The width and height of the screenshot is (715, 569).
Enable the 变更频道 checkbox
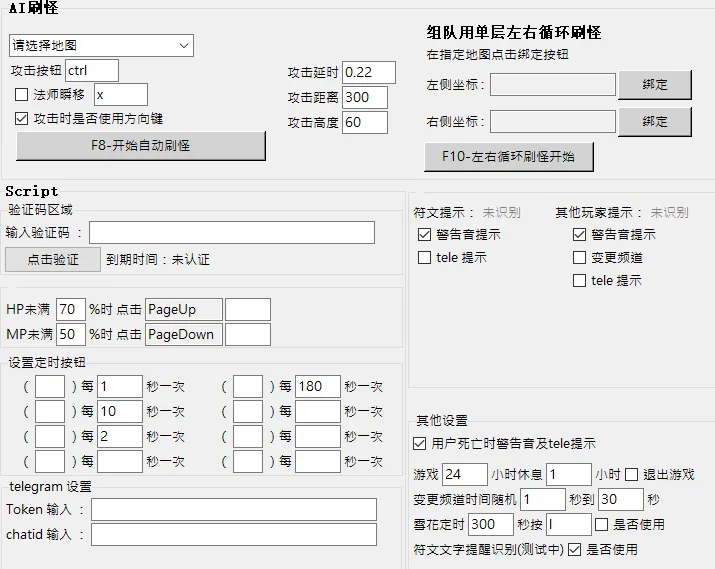579,258
